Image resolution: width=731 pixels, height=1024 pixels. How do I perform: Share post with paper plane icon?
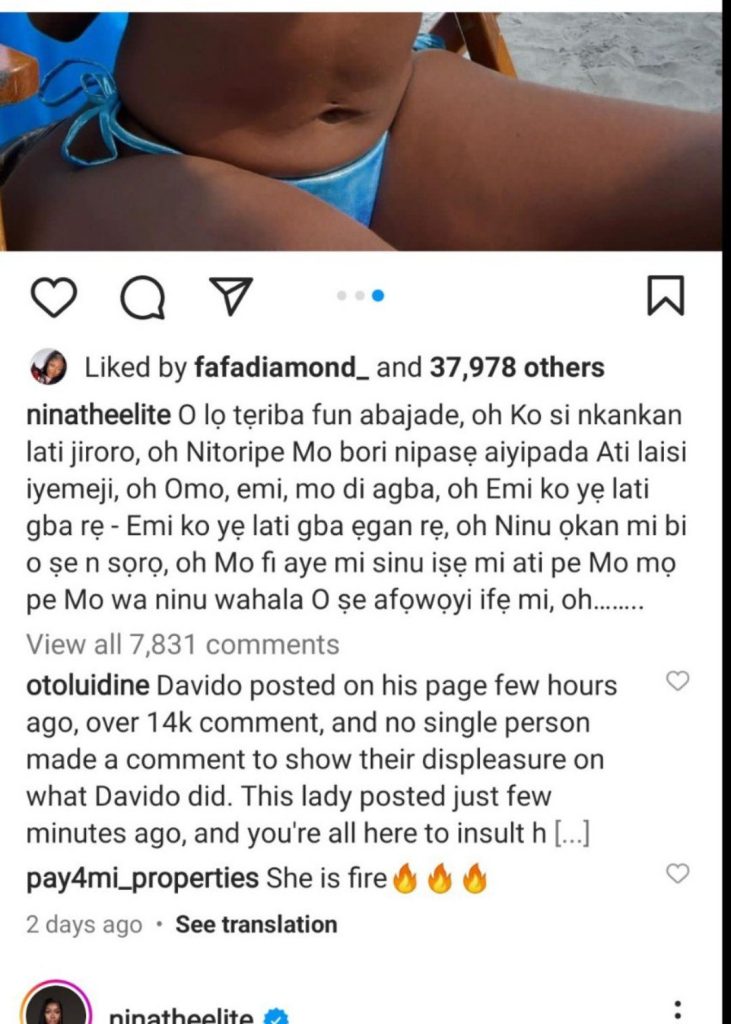(x=230, y=296)
